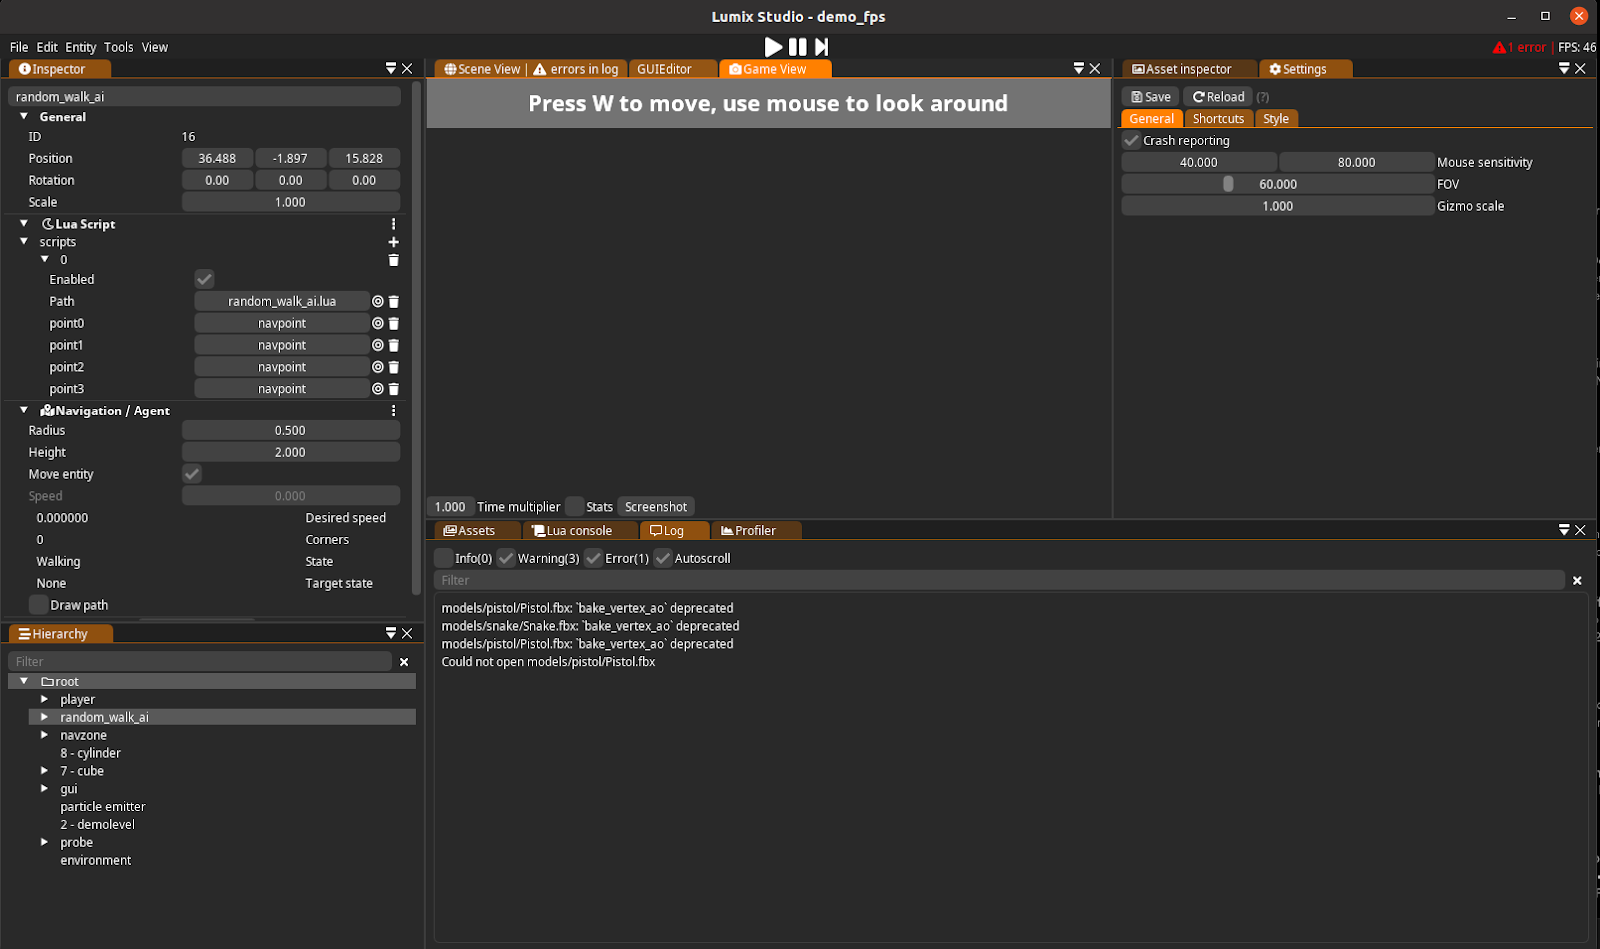Remove Path resource via trash icon

coord(393,301)
